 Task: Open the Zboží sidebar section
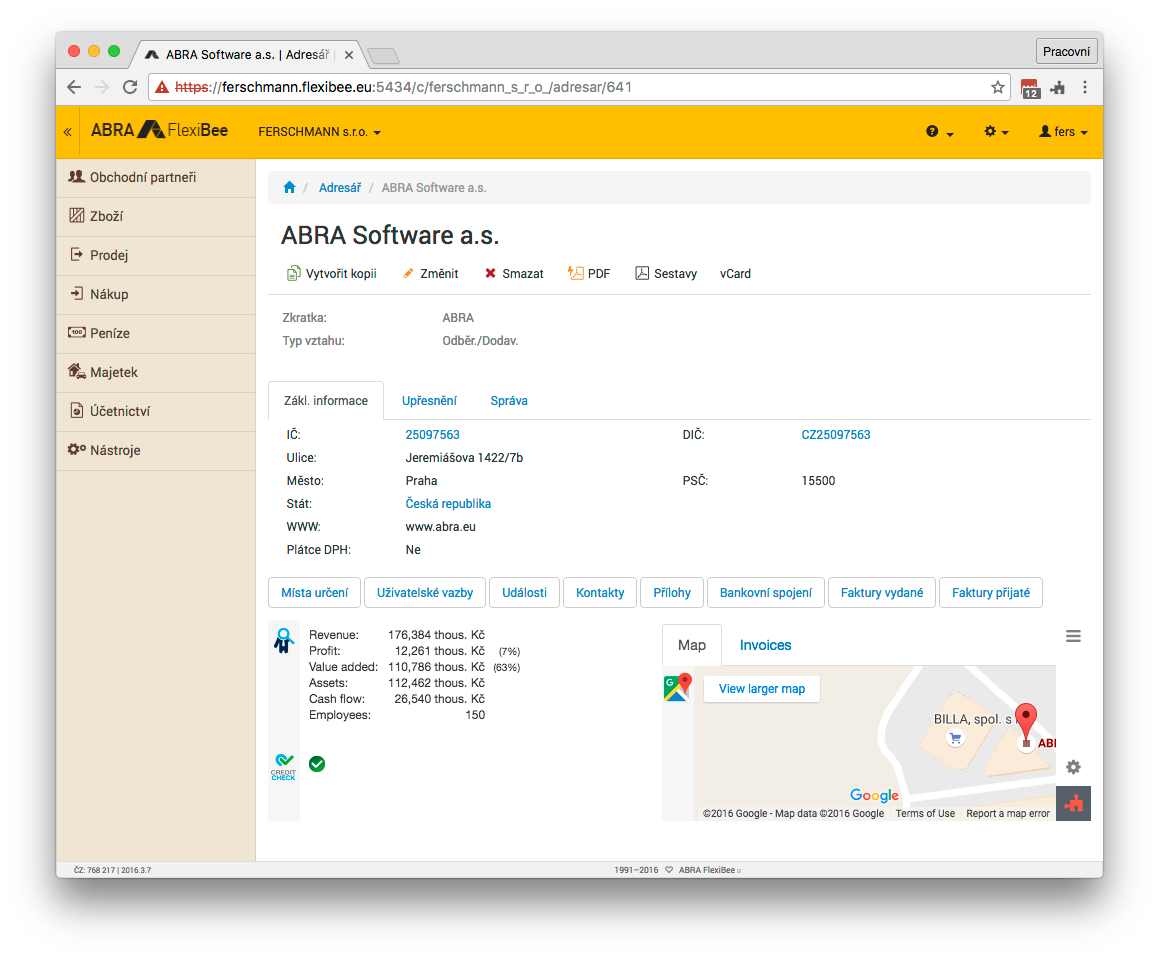(156, 217)
